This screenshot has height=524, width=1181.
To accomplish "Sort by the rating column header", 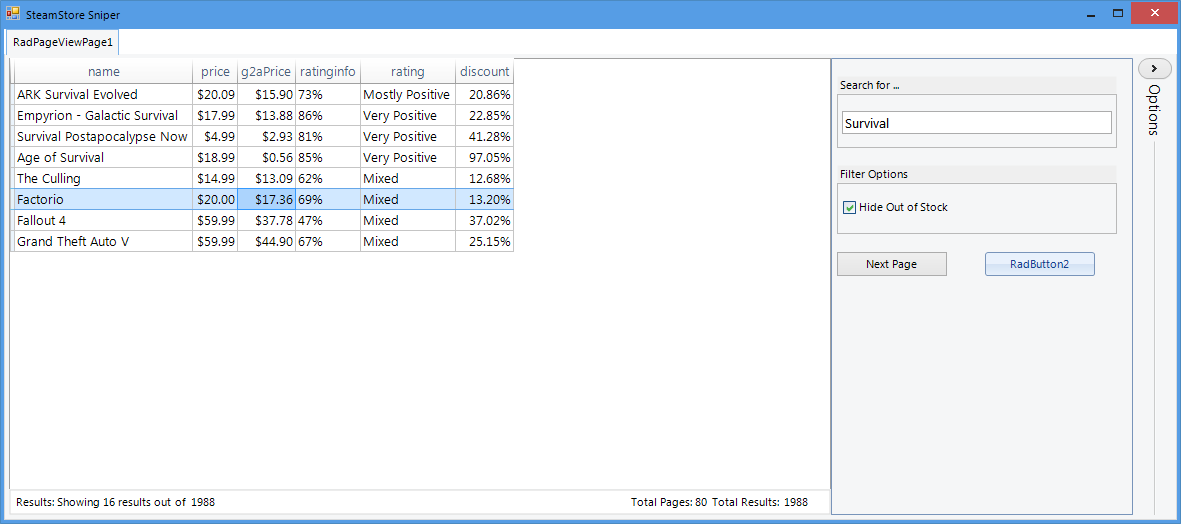I will [408, 72].
